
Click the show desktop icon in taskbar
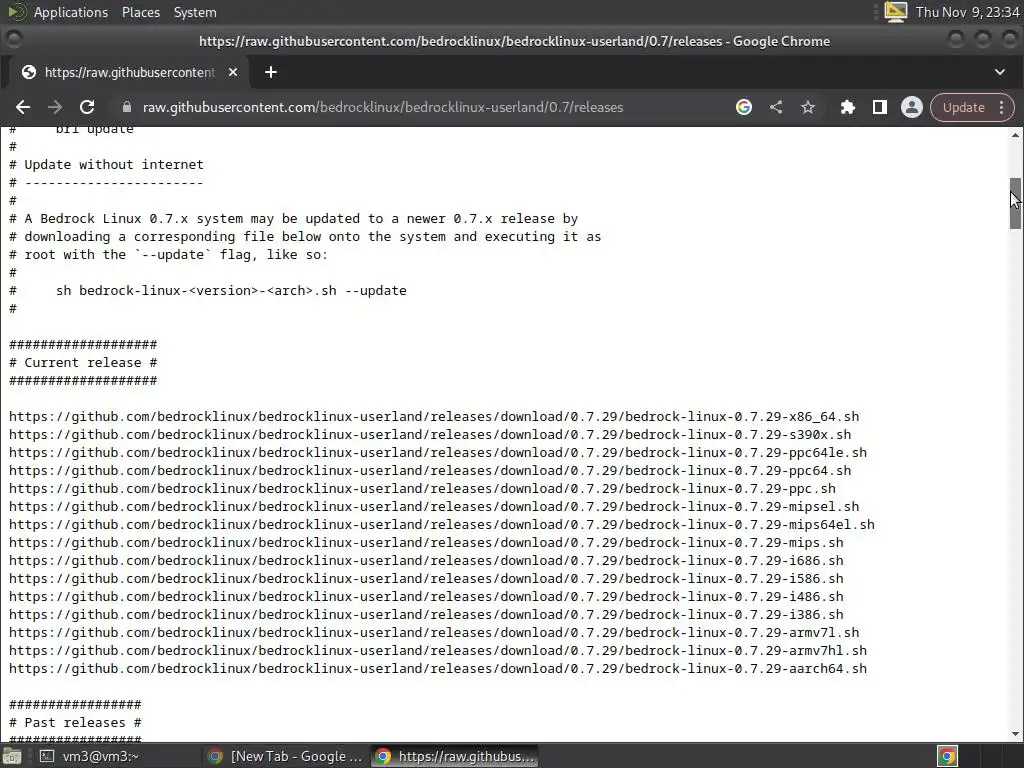[12, 756]
